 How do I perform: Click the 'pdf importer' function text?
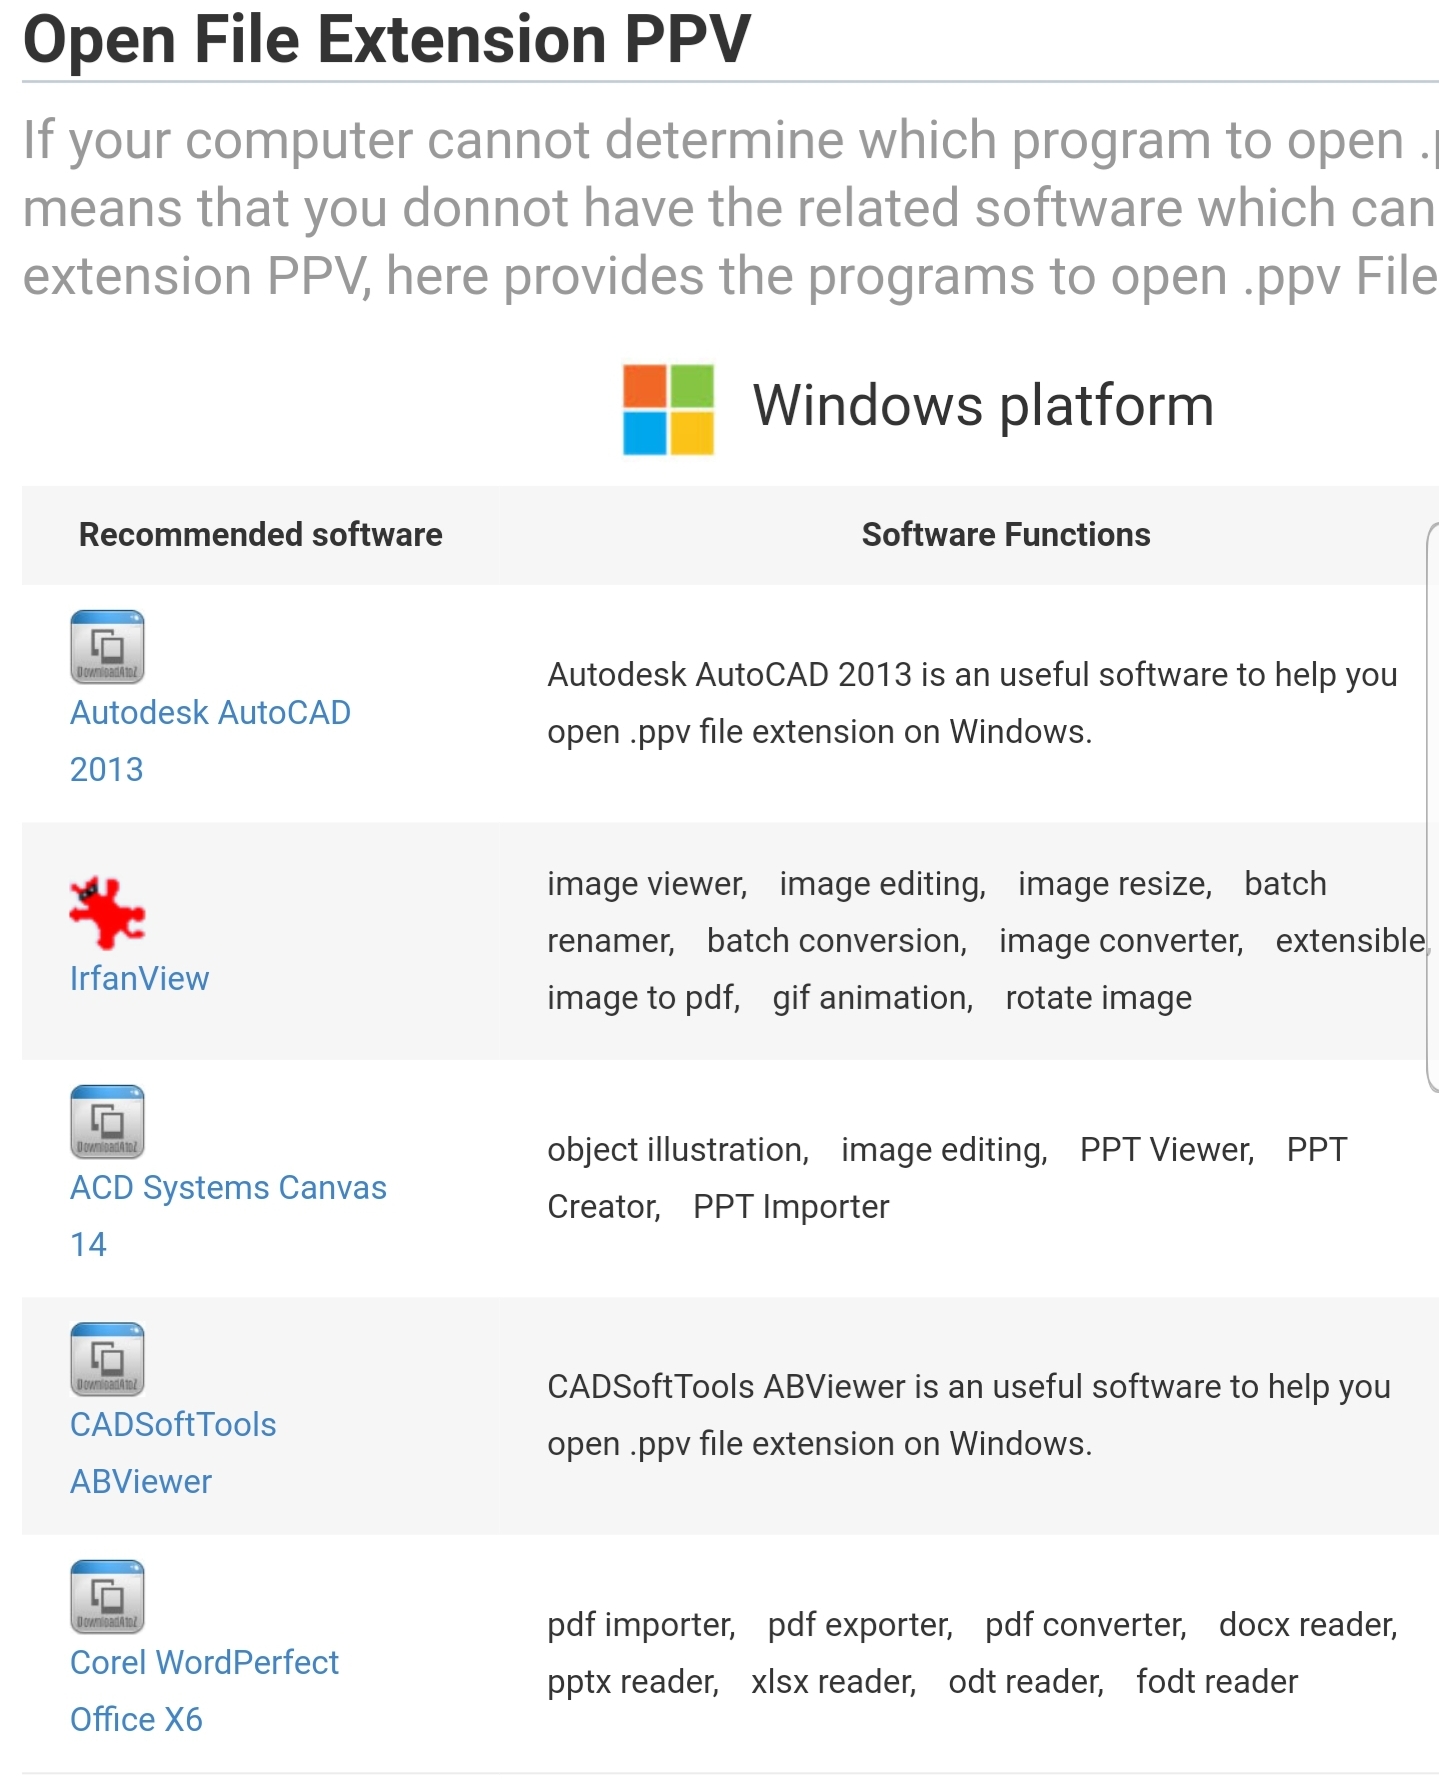(640, 1625)
